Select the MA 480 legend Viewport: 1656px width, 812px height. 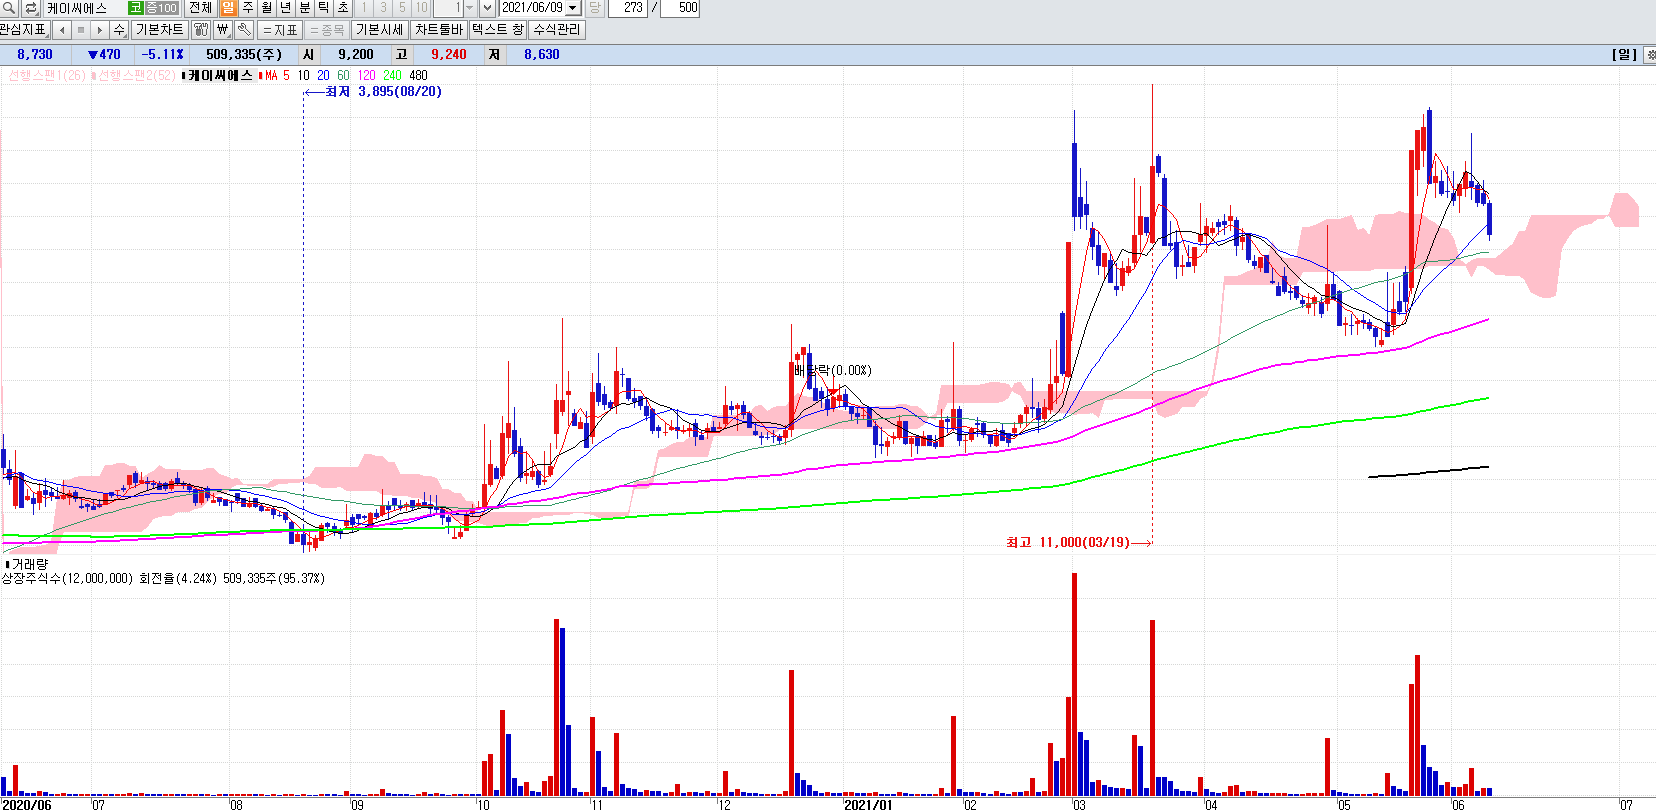coord(418,75)
